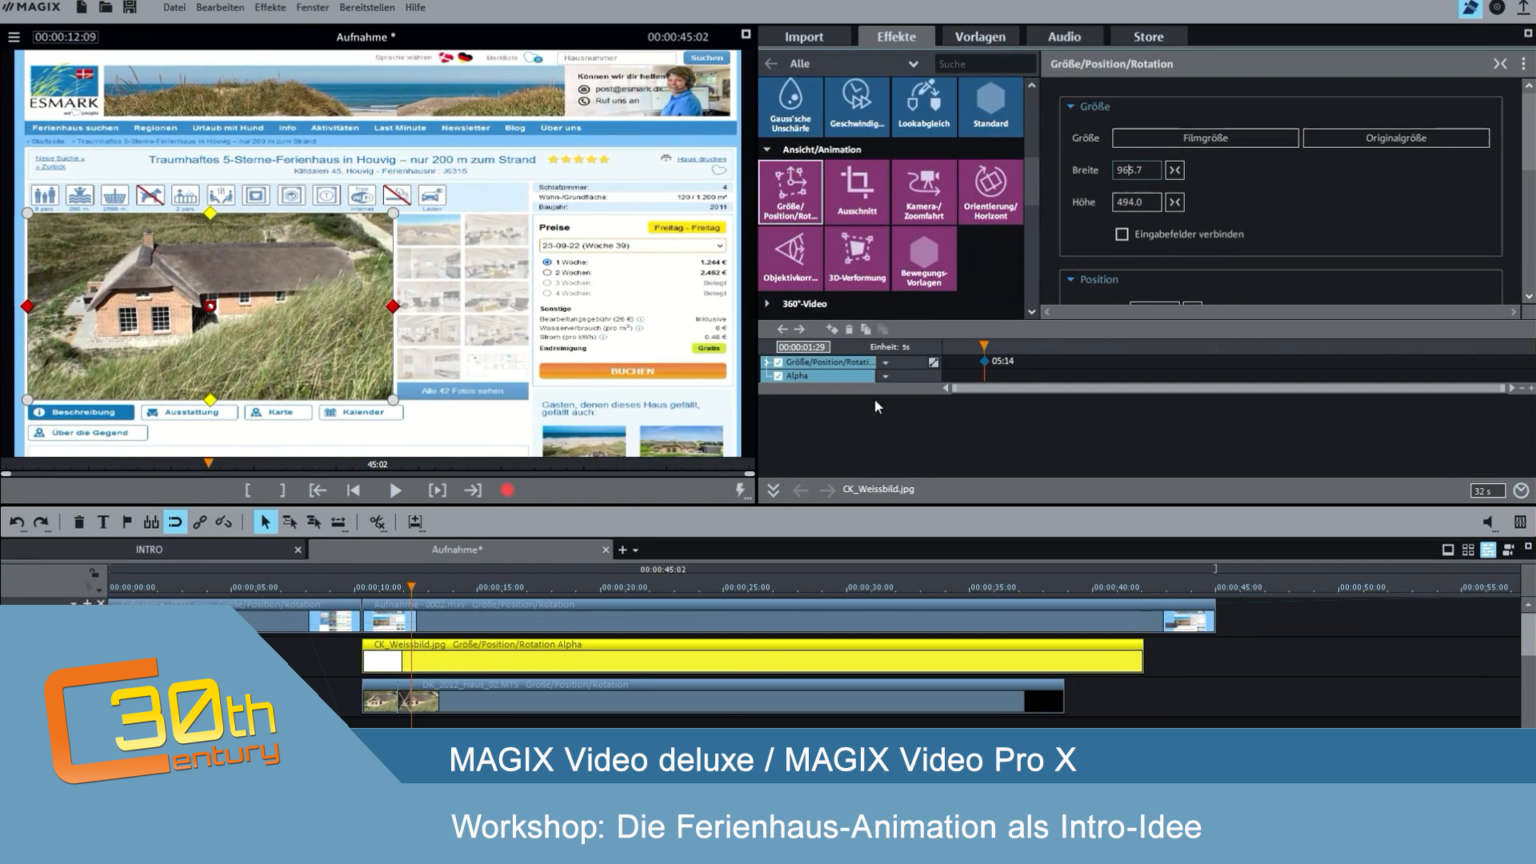Add a keyframe in the animation toolbar
The width and height of the screenshot is (1536, 864).
coord(832,329)
